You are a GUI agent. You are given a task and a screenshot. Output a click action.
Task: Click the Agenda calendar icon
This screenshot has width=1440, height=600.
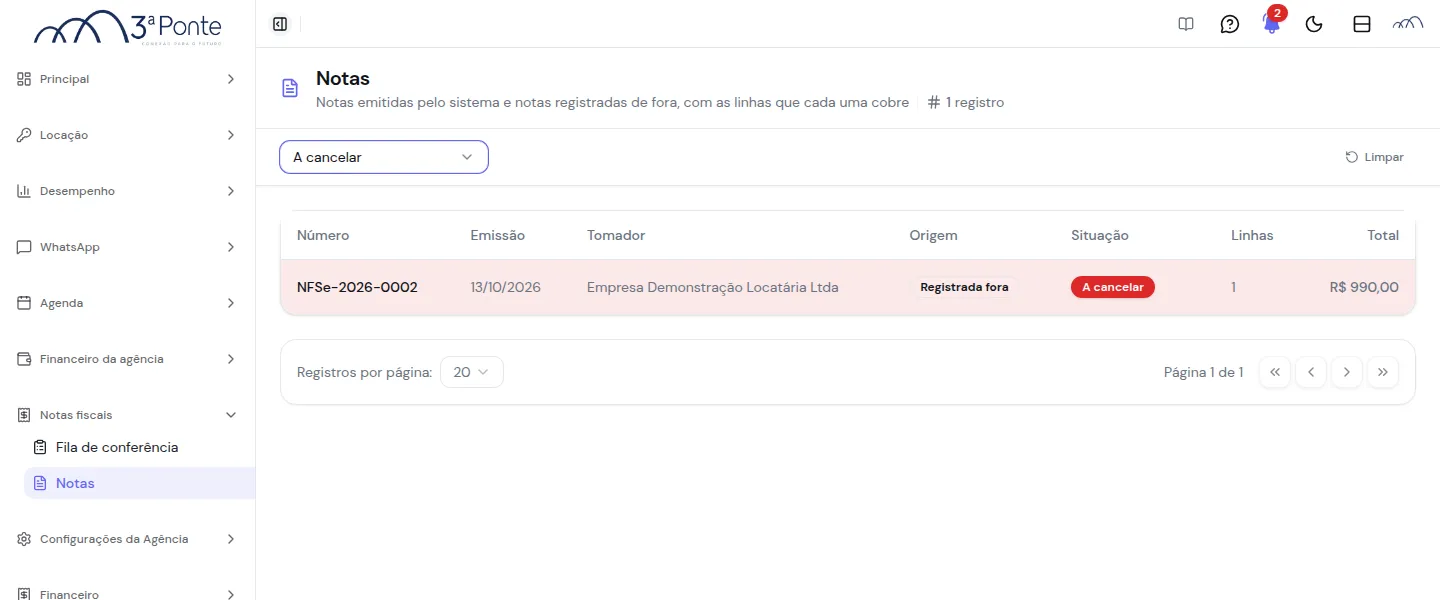click(24, 303)
